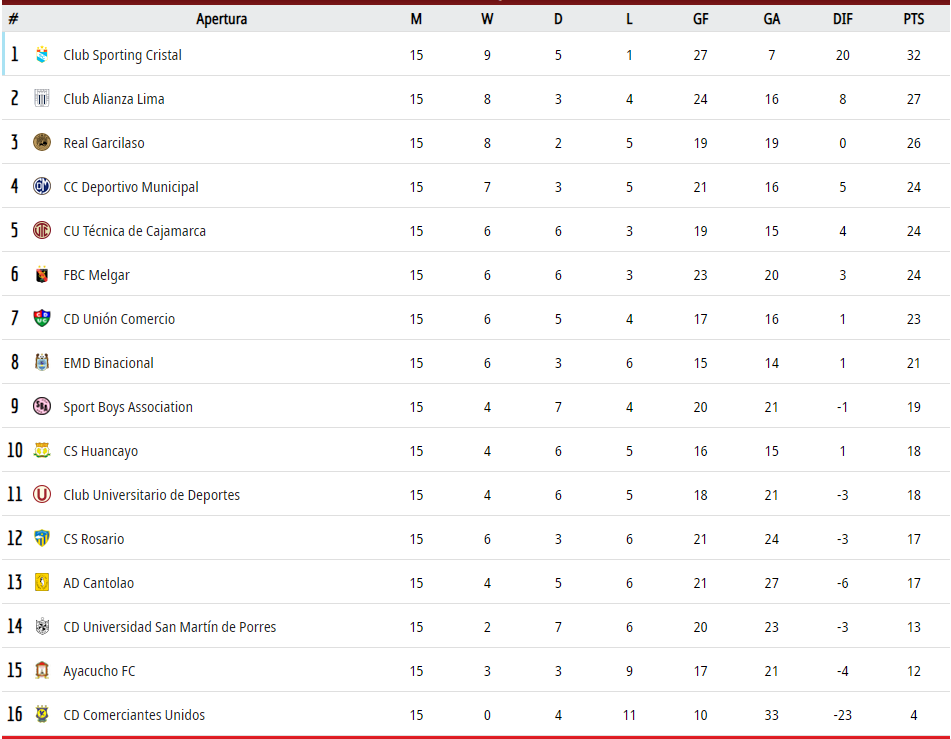951x739 pixels.
Task: Click the AD Cantolao yellow crest
Action: click(x=42, y=582)
